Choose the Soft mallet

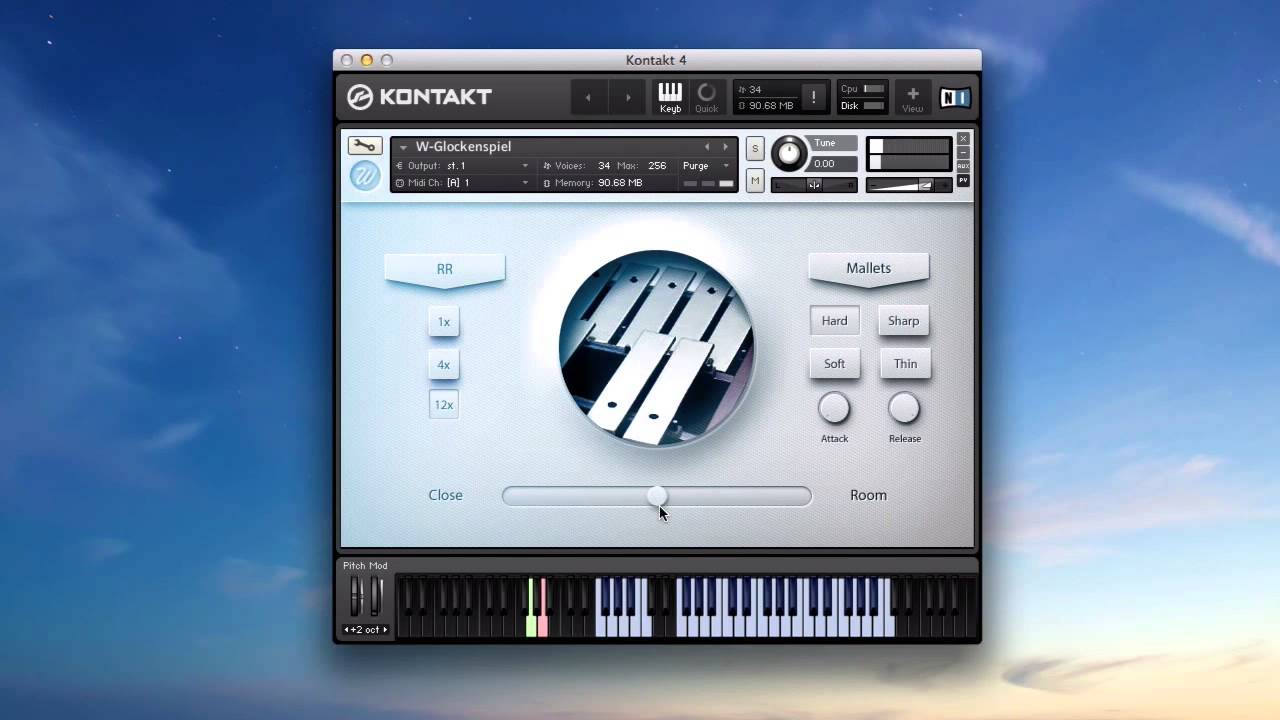pos(834,364)
